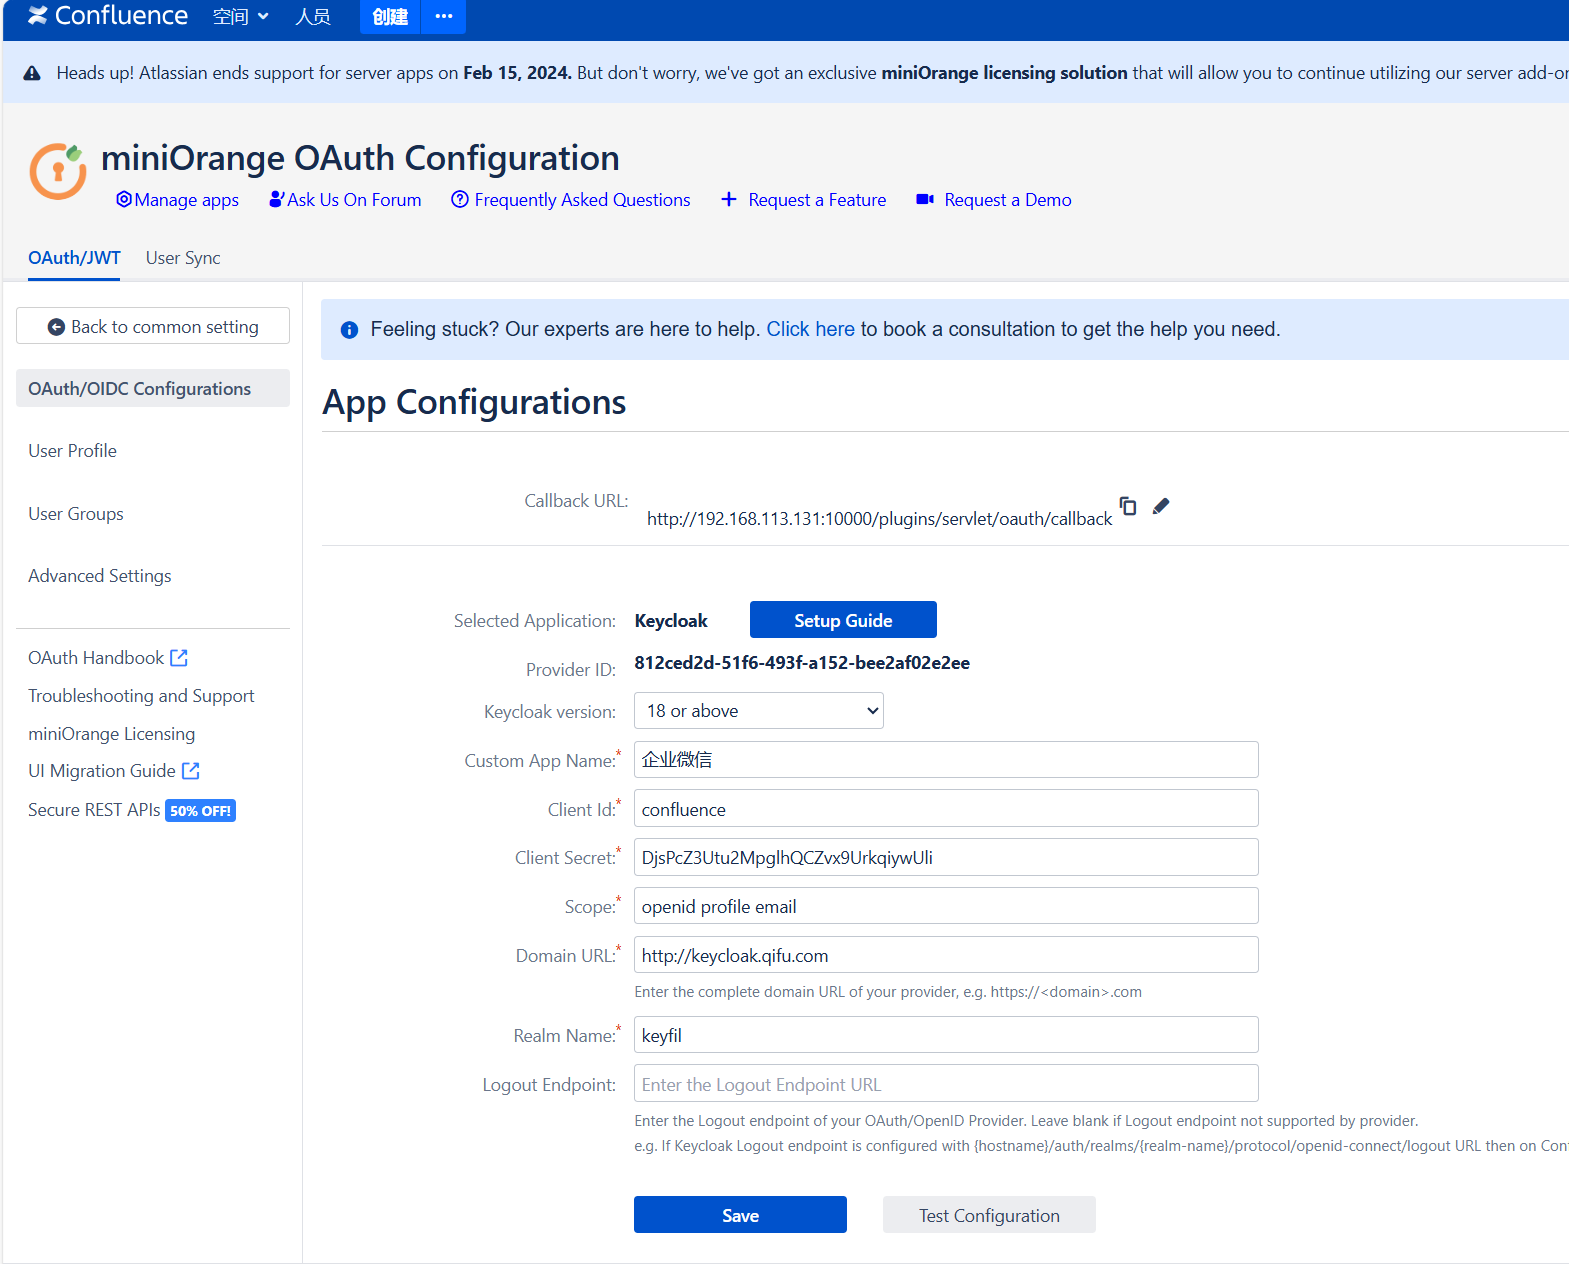Focus the Logout Endpoint field
Screen dimensions: 1569x1264
946,1084
